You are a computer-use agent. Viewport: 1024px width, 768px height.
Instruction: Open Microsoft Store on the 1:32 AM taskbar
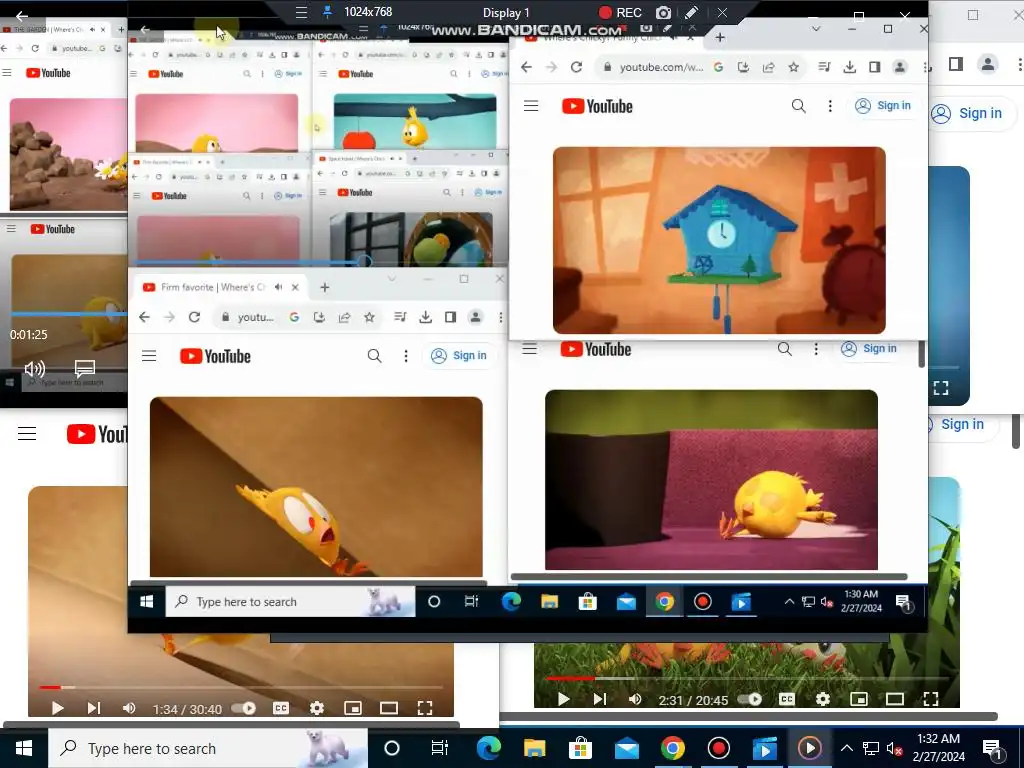coord(579,748)
